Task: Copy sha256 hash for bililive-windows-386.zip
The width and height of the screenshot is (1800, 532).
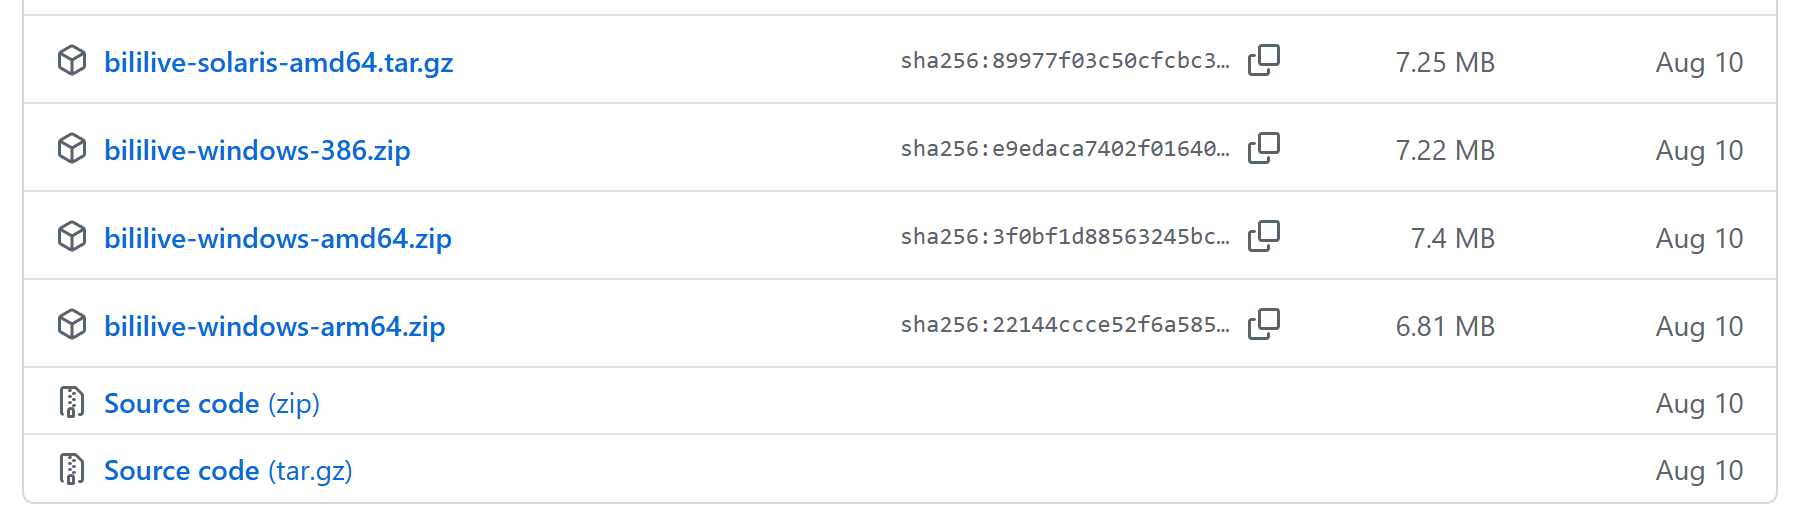Action: click(1264, 148)
